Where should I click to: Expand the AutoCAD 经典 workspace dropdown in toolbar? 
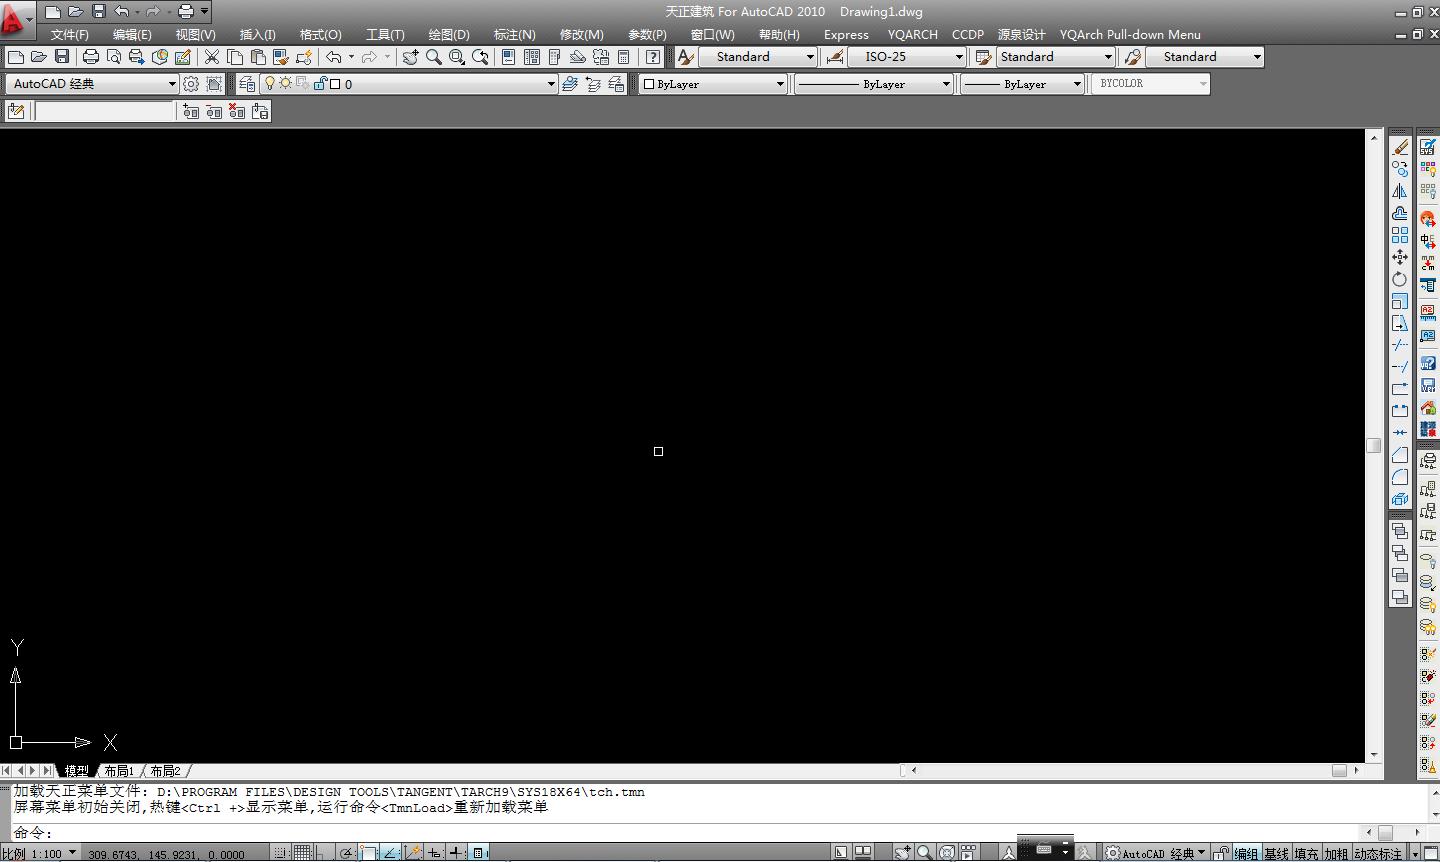pyautogui.click(x=172, y=84)
